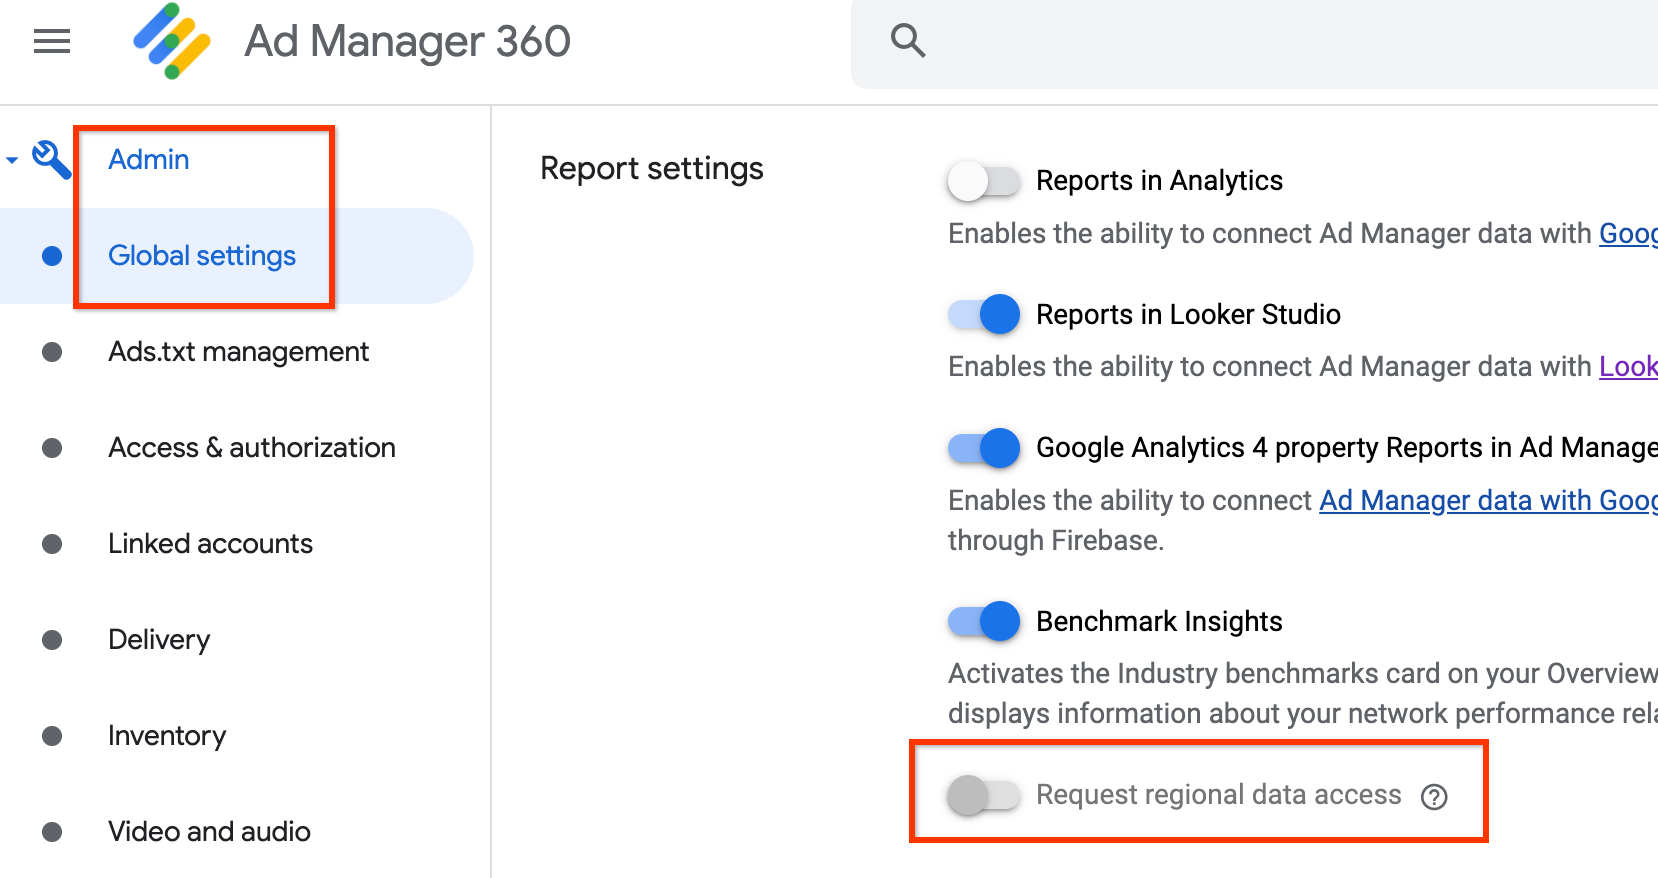Navigate to Linked accounts
This screenshot has width=1658, height=878.
click(211, 544)
